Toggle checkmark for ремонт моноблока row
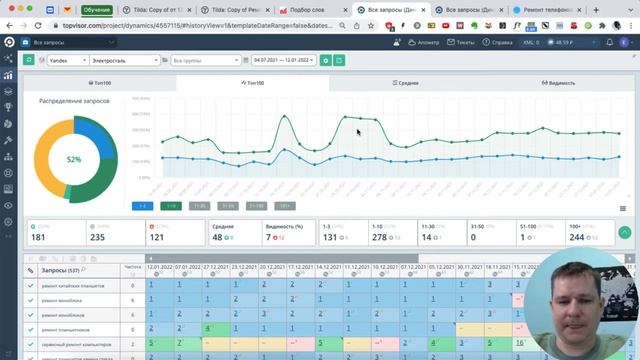 [31, 300]
